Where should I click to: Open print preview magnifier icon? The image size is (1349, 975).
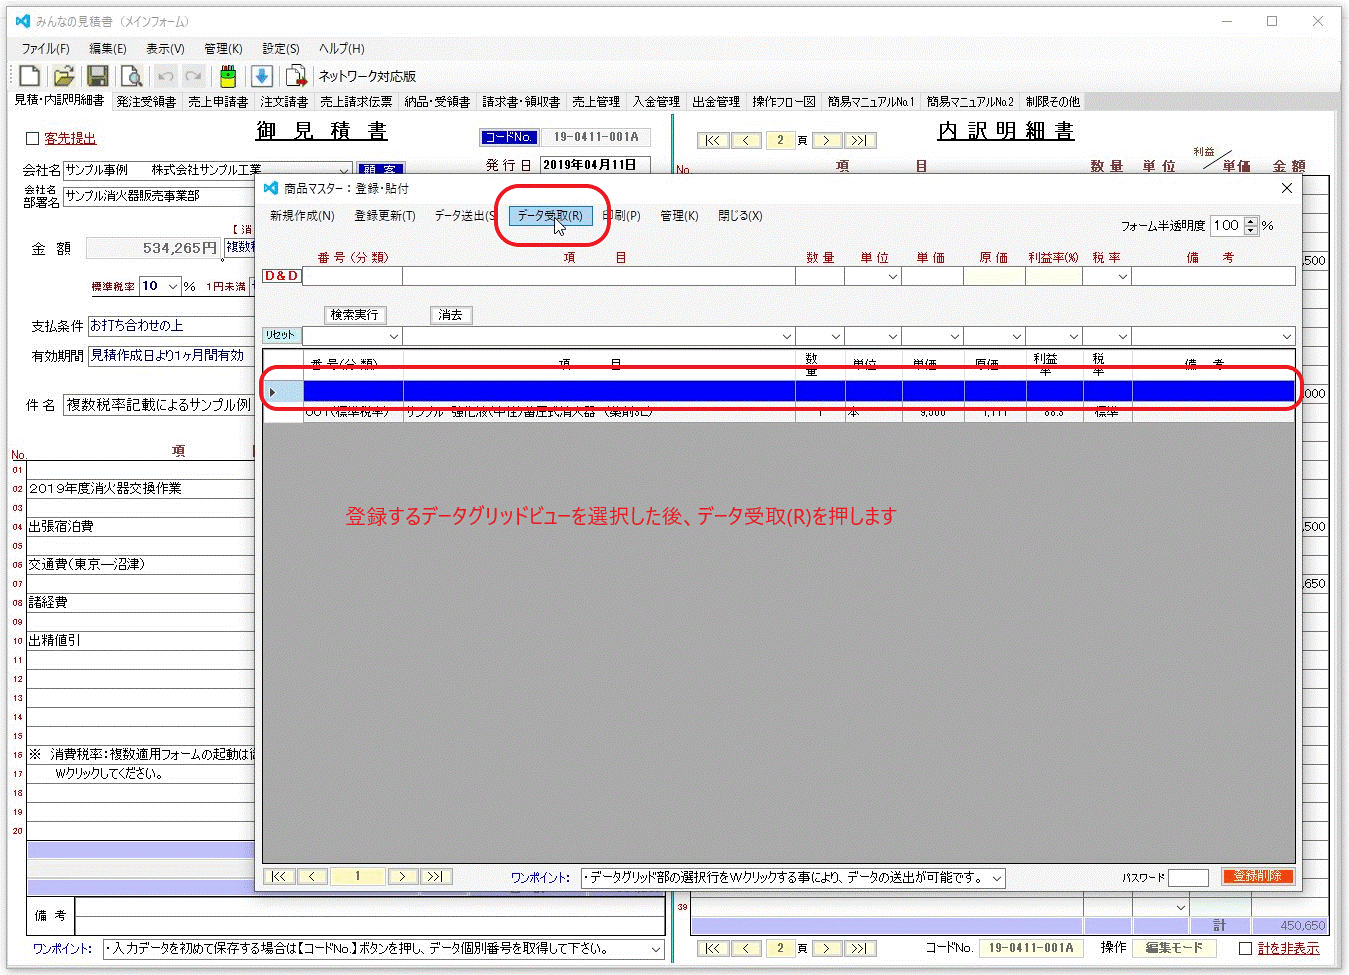(x=131, y=76)
